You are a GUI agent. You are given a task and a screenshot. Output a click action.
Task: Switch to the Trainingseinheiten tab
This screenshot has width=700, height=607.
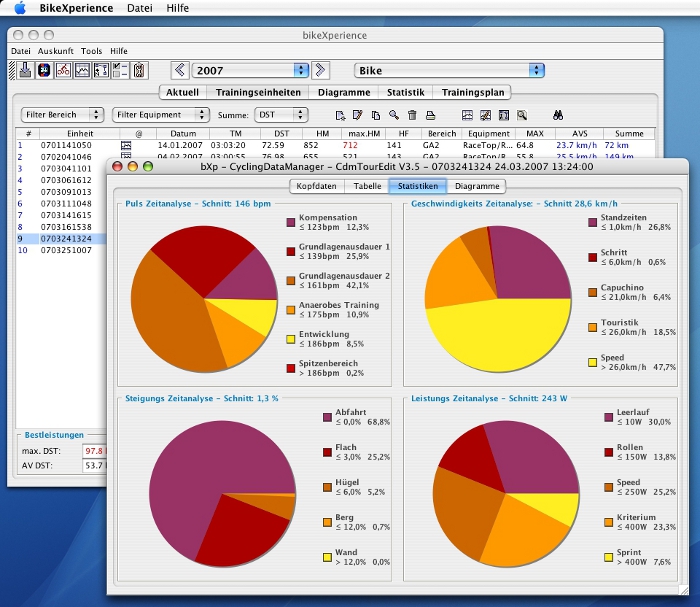click(x=258, y=92)
